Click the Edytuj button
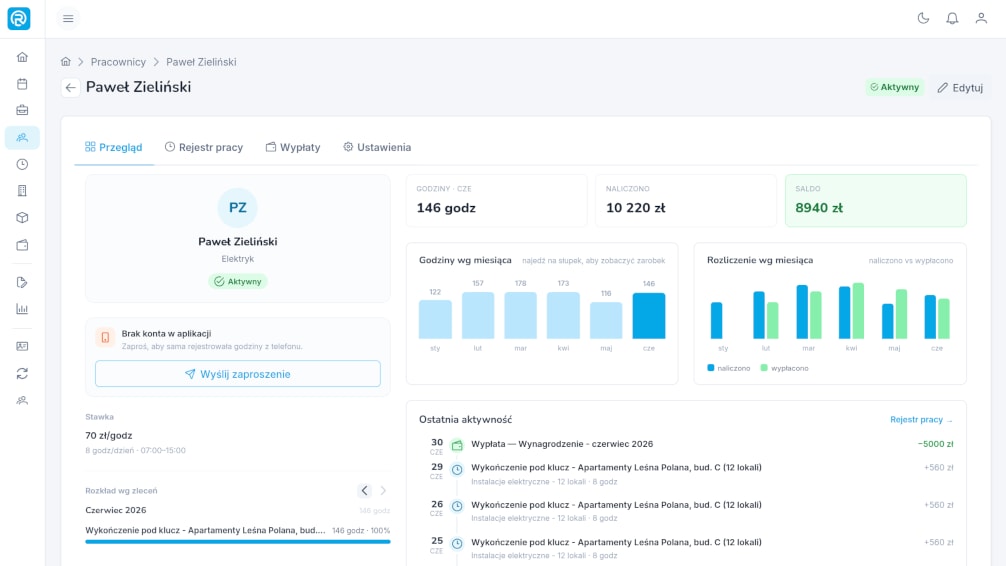The height and width of the screenshot is (566, 1006). click(x=960, y=88)
